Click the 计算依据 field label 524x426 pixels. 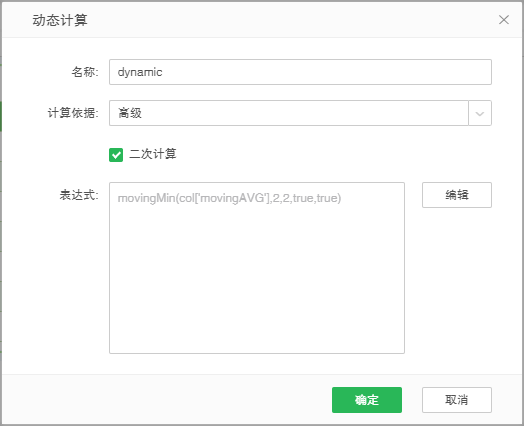73,113
